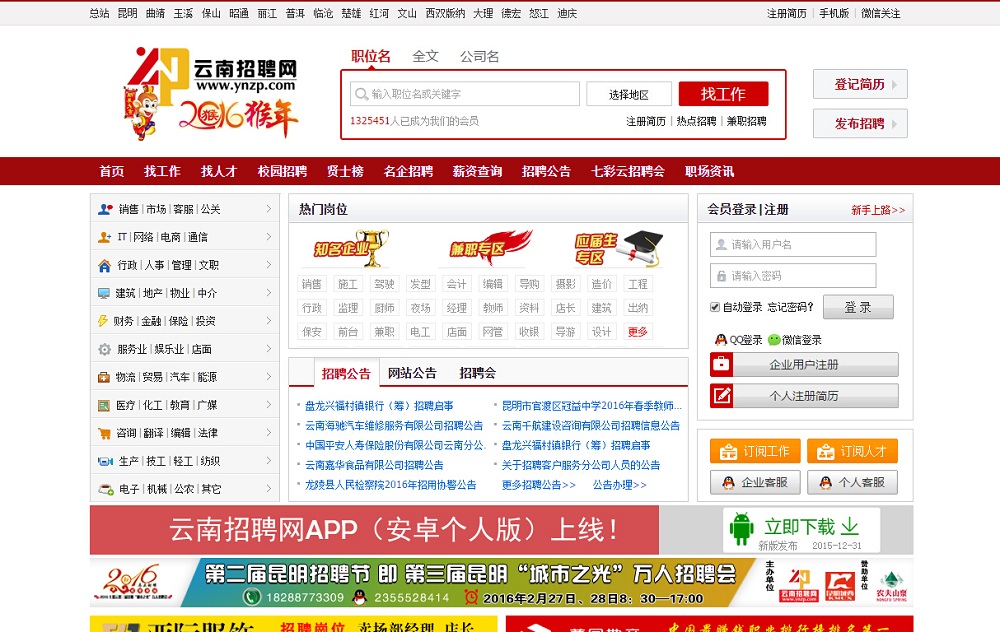Click the 销售 category people icon
The image size is (1000, 632).
tap(105, 209)
